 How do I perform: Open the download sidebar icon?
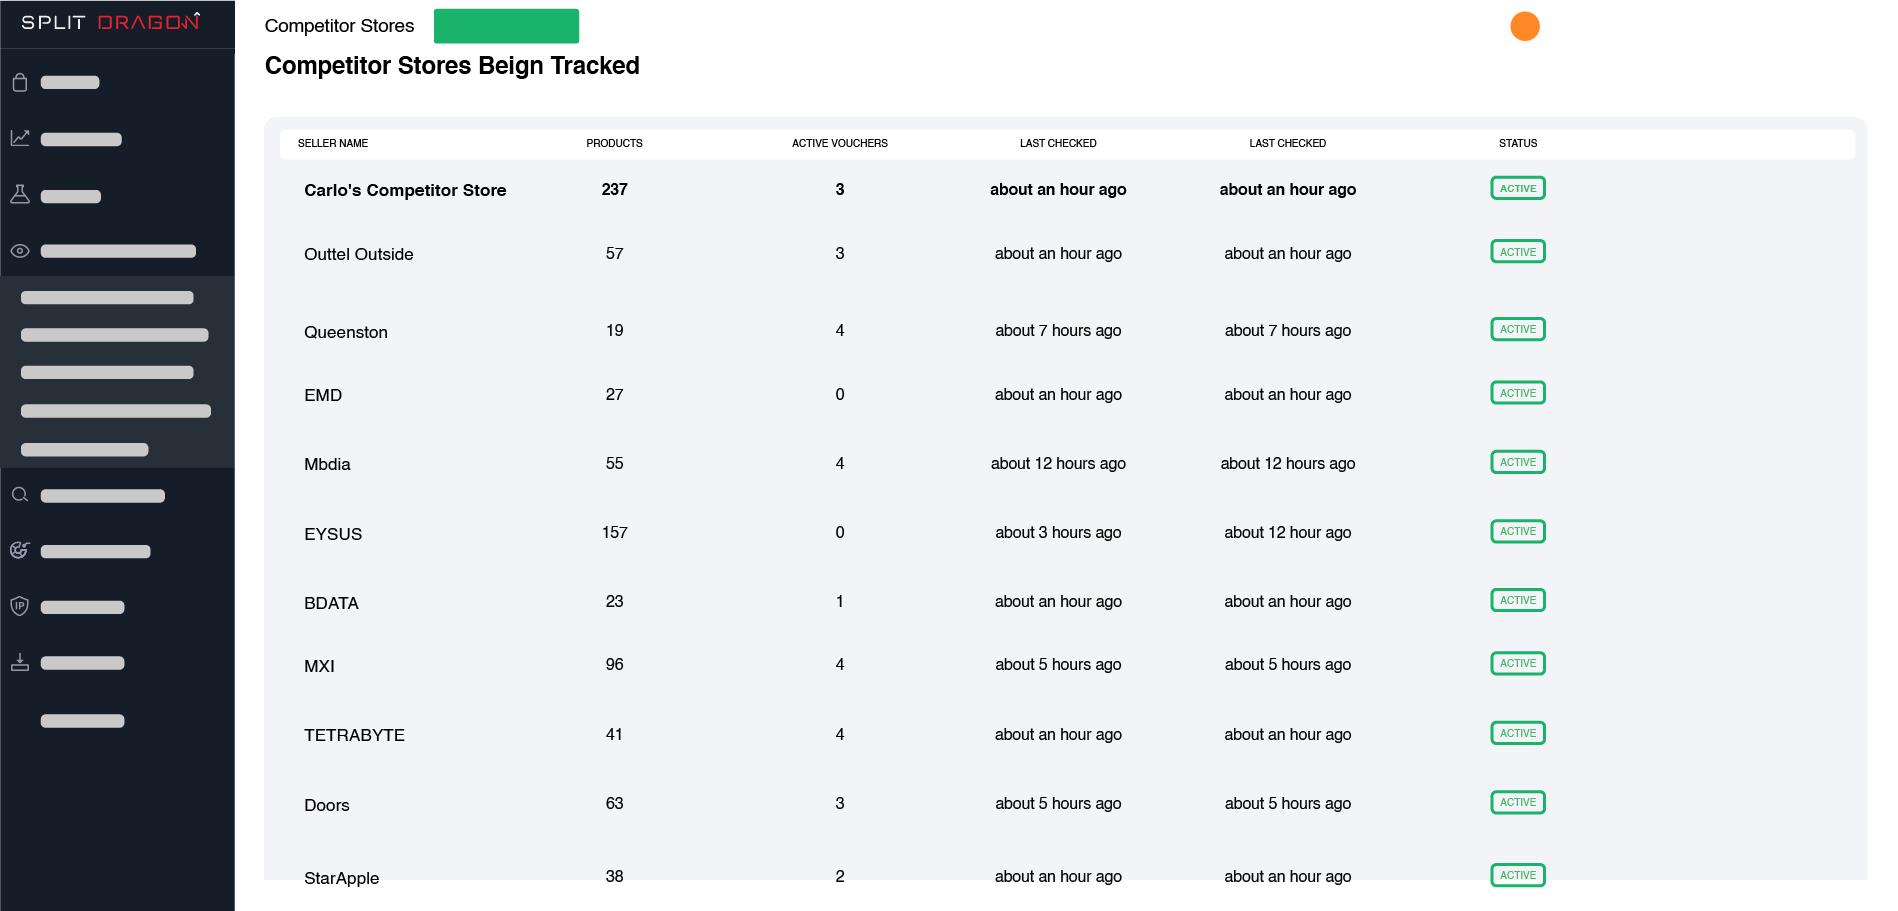pos(20,662)
